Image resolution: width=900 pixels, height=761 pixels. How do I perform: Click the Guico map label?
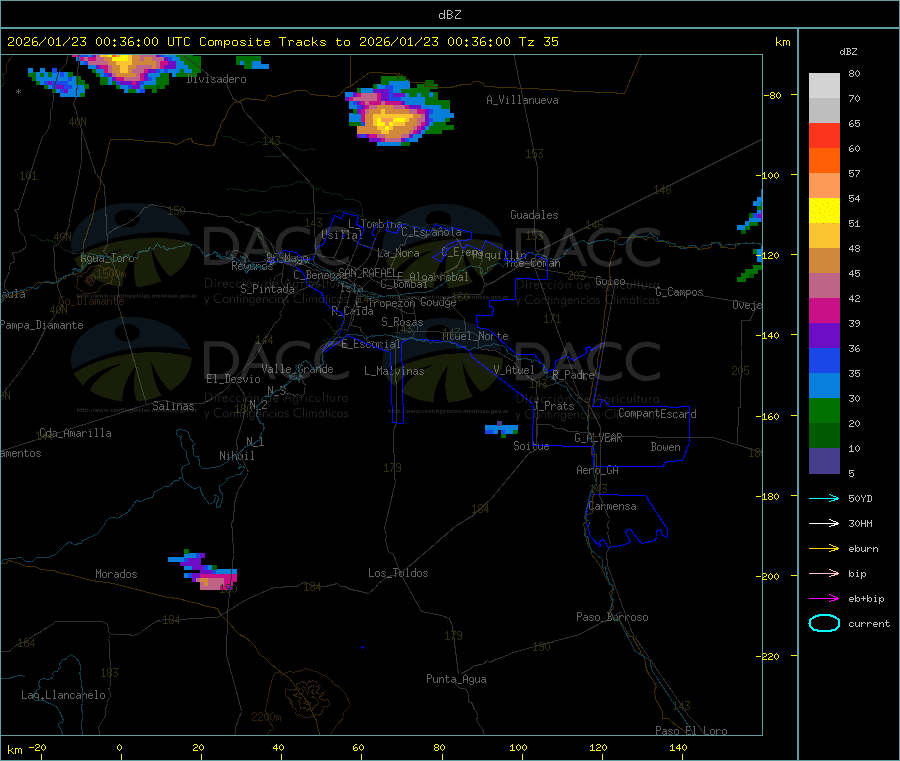coord(610,281)
